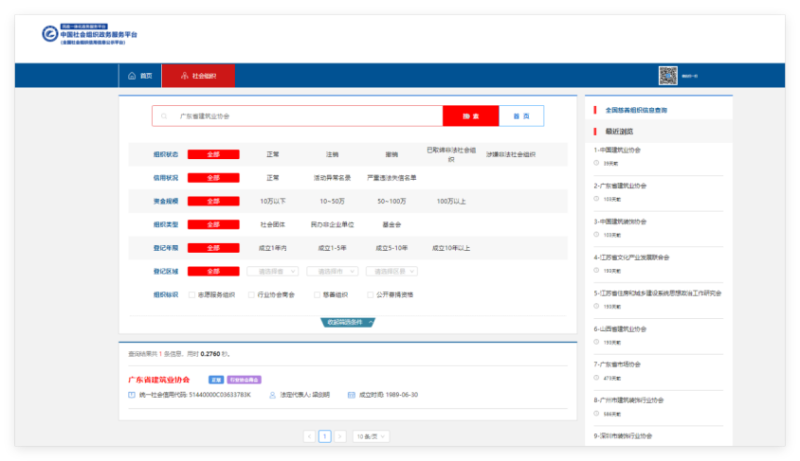Image resolution: width=800 pixels, height=461 pixels.
Task: Click the QR code image in the navigation bar
Action: pos(667,76)
